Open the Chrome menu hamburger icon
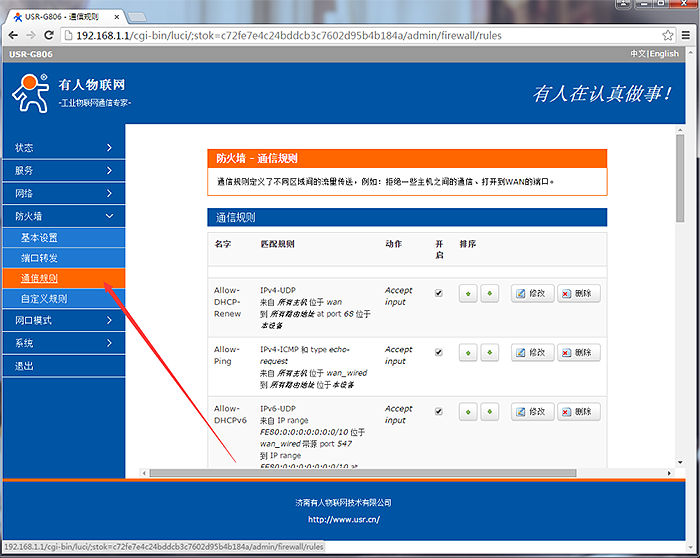 tap(686, 35)
